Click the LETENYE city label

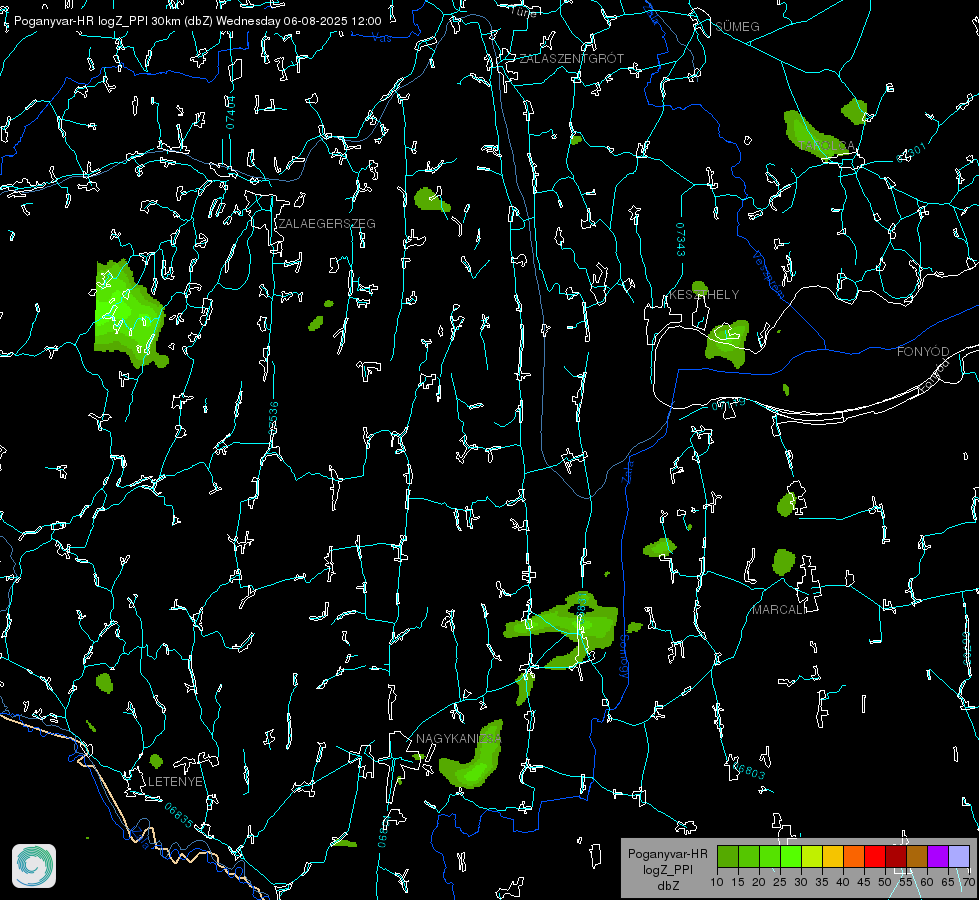175,782
